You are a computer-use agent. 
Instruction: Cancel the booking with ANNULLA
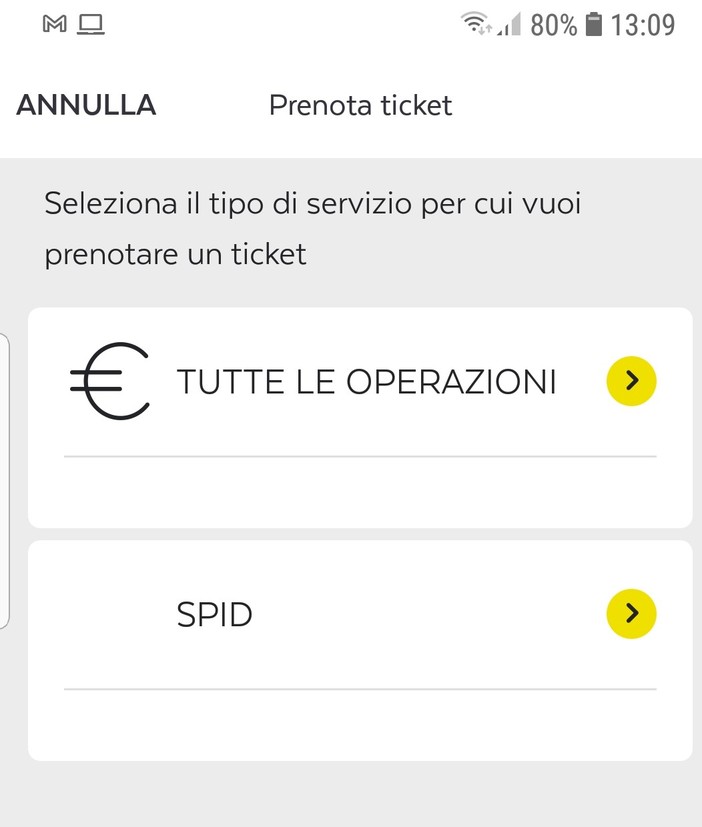[x=85, y=105]
